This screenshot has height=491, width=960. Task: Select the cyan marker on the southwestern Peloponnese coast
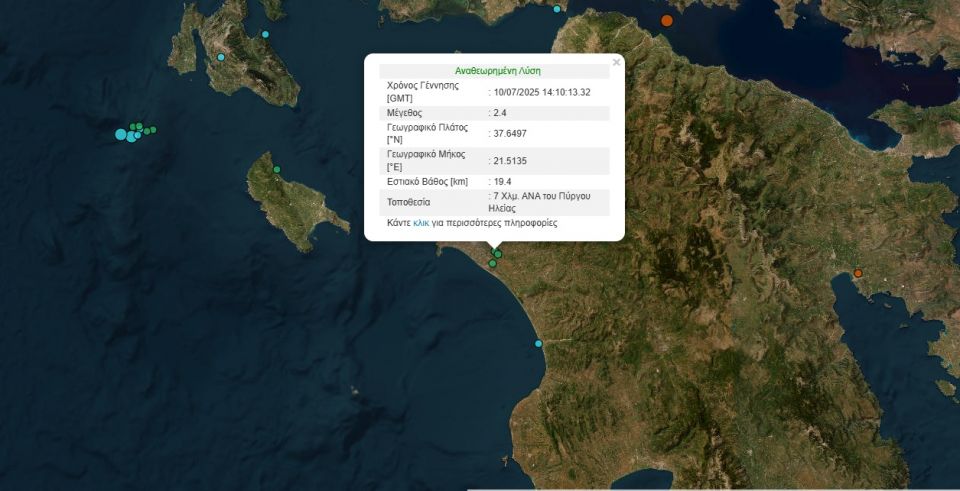pyautogui.click(x=538, y=344)
